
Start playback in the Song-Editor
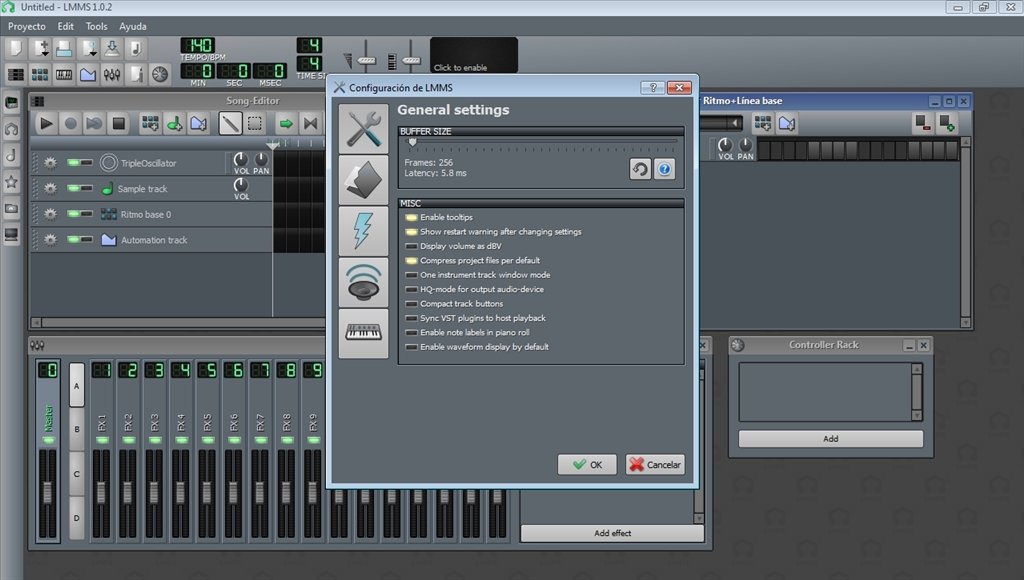pos(46,123)
